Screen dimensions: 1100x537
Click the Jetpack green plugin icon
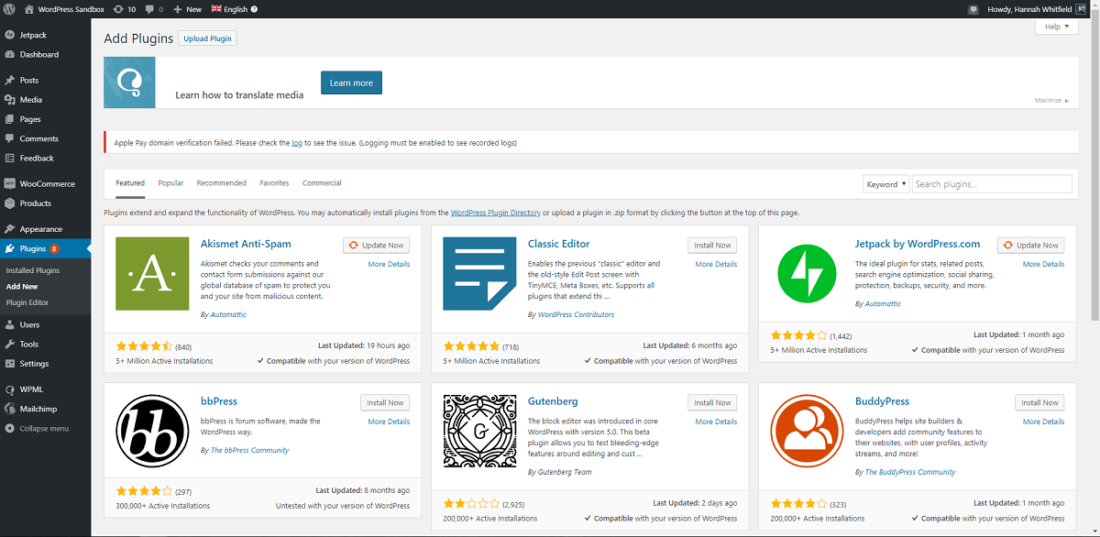click(807, 273)
